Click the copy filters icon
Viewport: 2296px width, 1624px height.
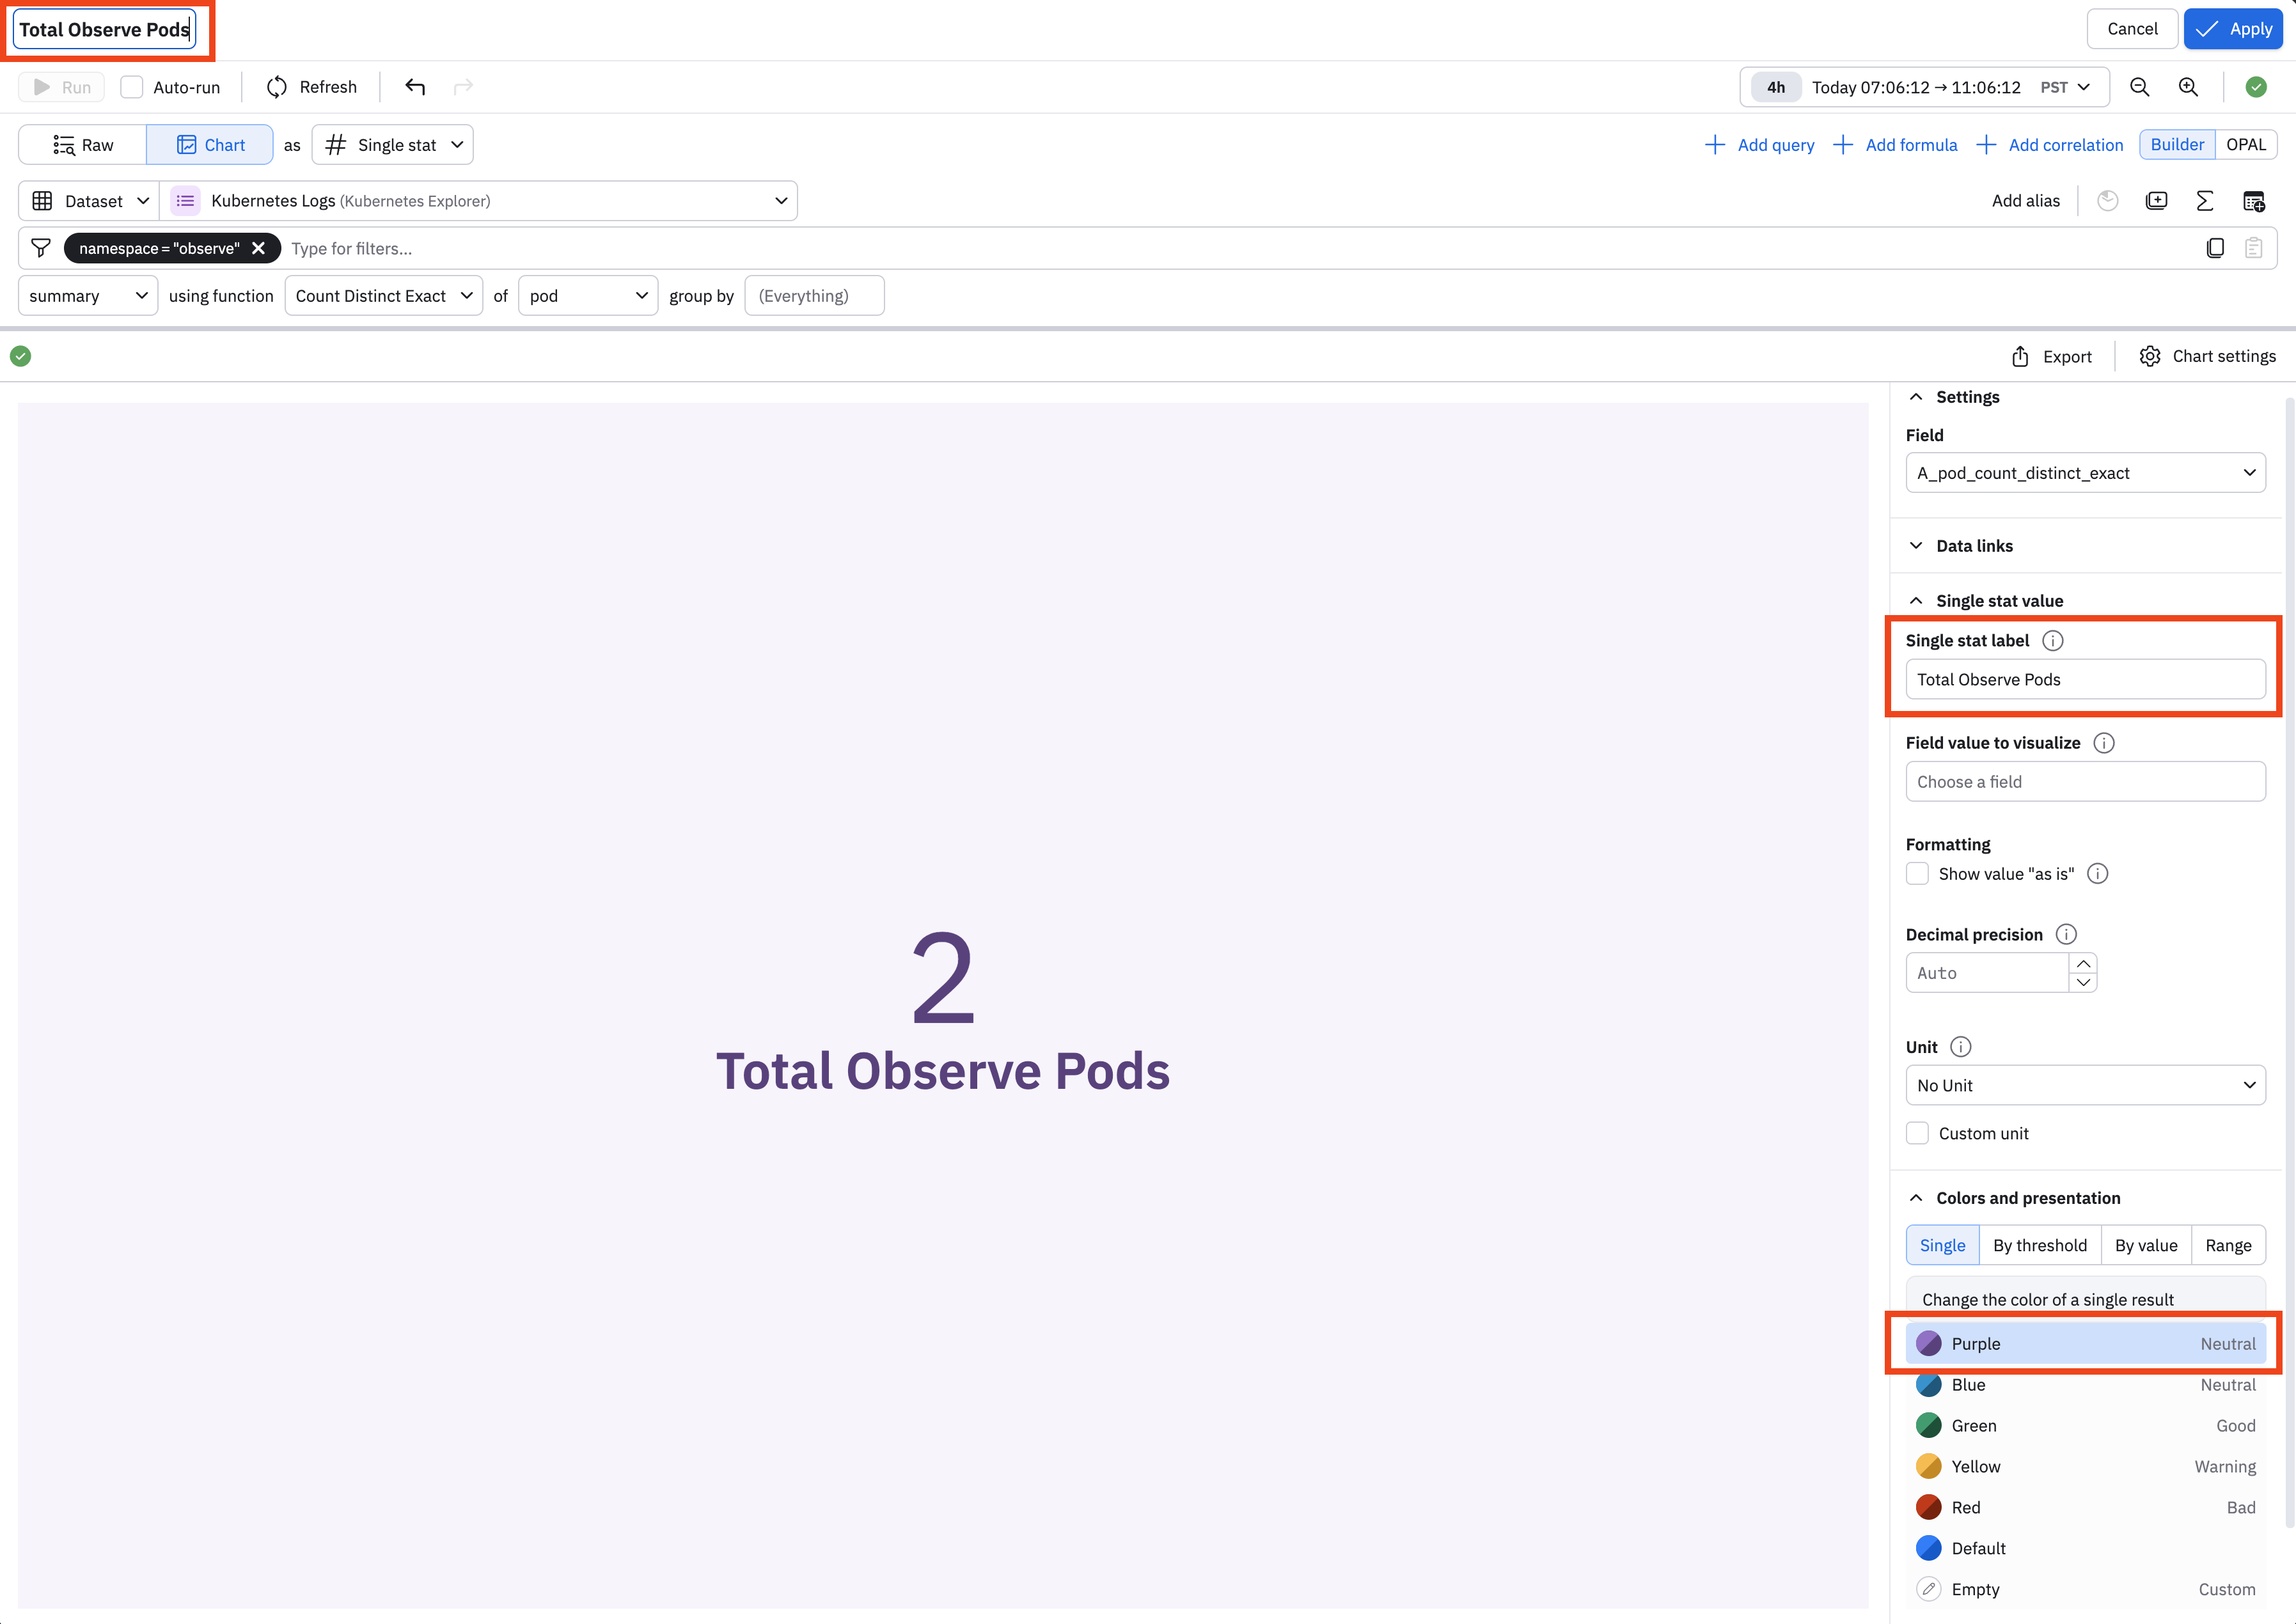(x=2215, y=248)
